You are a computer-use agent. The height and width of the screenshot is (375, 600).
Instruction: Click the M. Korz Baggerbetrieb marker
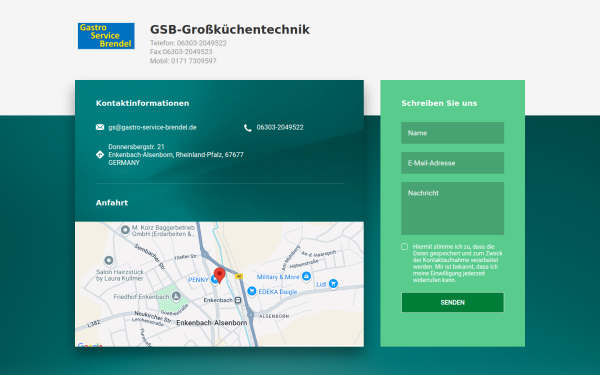pos(125,230)
